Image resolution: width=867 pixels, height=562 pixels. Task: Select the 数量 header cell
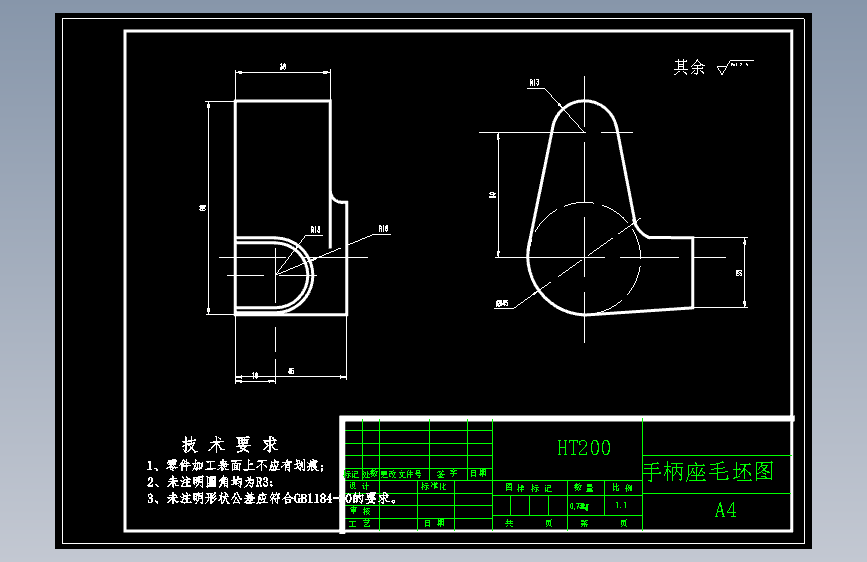tap(583, 487)
